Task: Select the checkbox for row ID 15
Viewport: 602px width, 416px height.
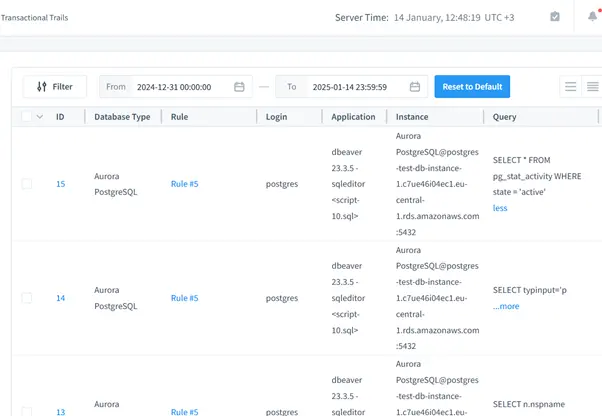Action: coord(27,184)
